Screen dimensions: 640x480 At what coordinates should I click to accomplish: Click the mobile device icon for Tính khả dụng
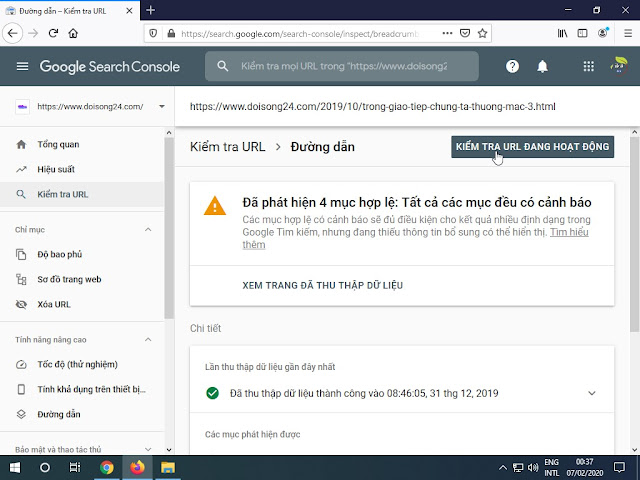(21, 389)
